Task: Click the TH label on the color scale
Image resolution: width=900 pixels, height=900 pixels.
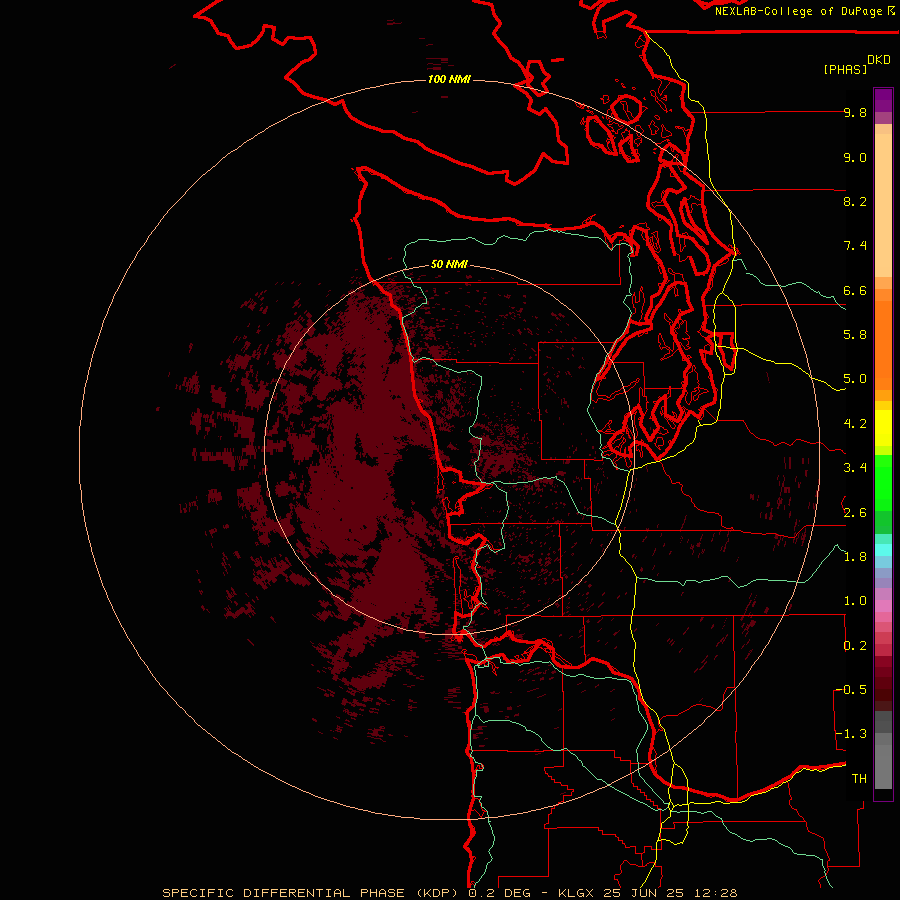Action: tap(859, 779)
